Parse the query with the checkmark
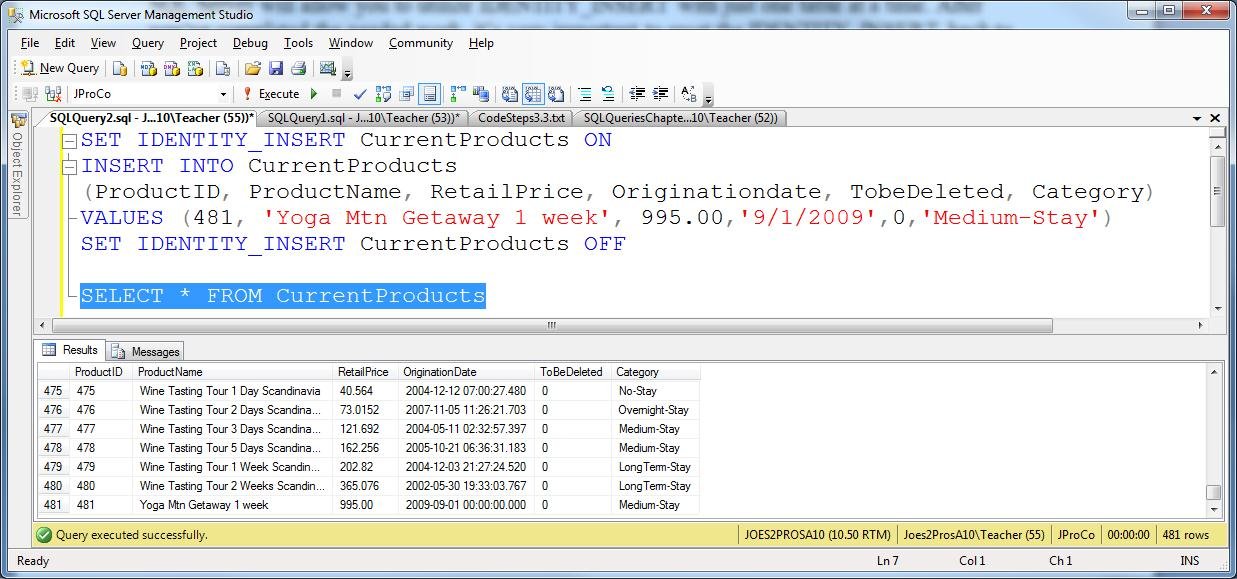1237x579 pixels. 360,94
